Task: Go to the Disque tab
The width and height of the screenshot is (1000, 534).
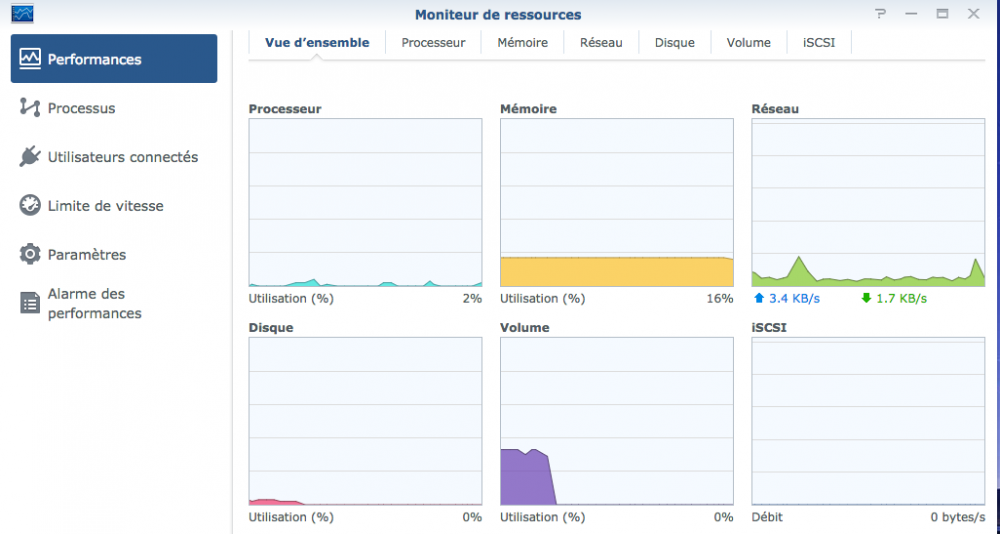Action: point(675,43)
